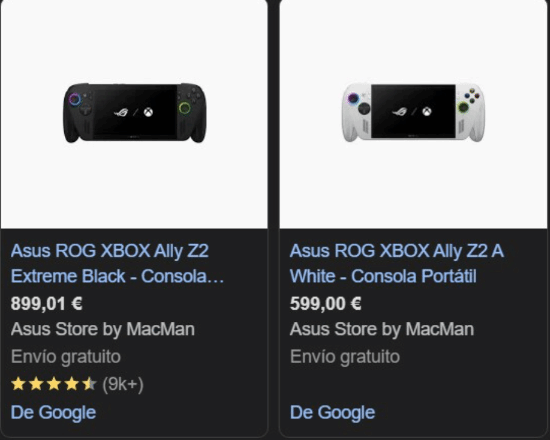
Task: Click the green-ringed joystick on the white console
Action: click(x=463, y=107)
